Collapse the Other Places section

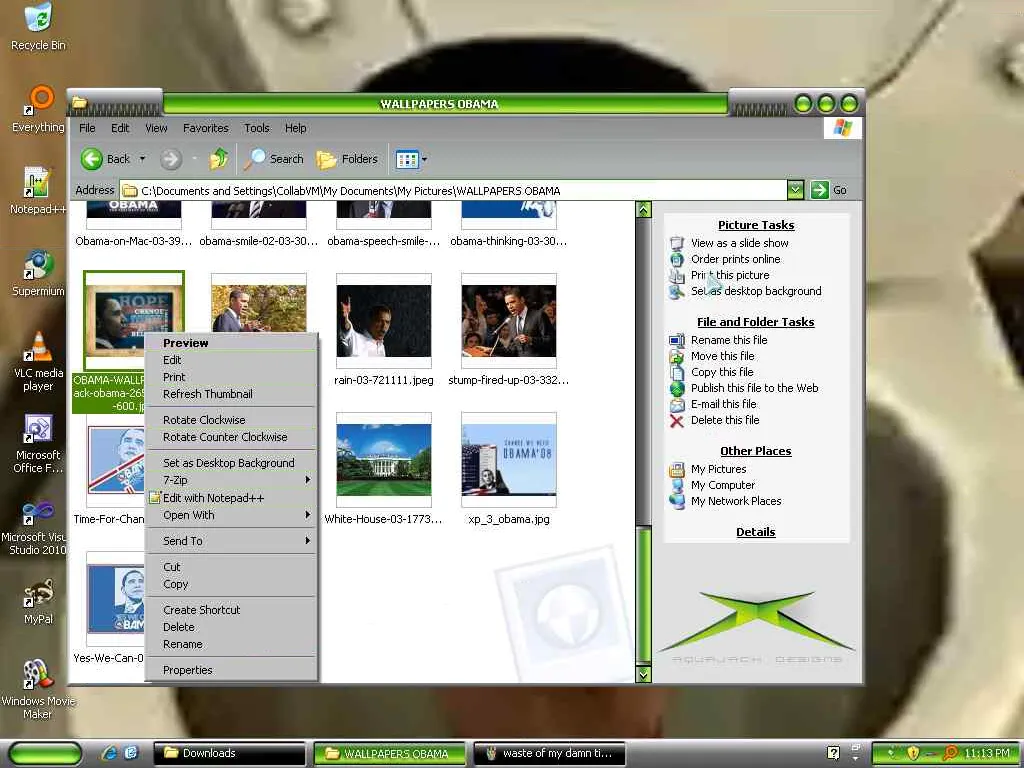(x=756, y=451)
